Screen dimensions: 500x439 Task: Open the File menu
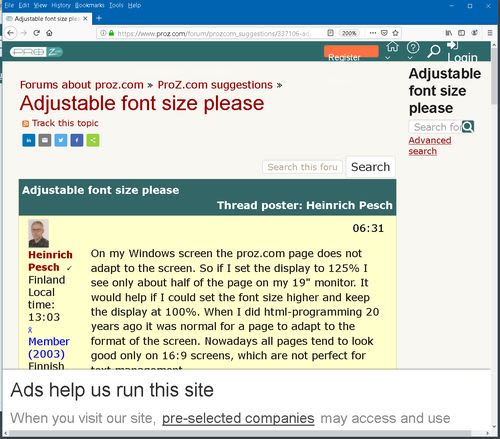(9, 5)
